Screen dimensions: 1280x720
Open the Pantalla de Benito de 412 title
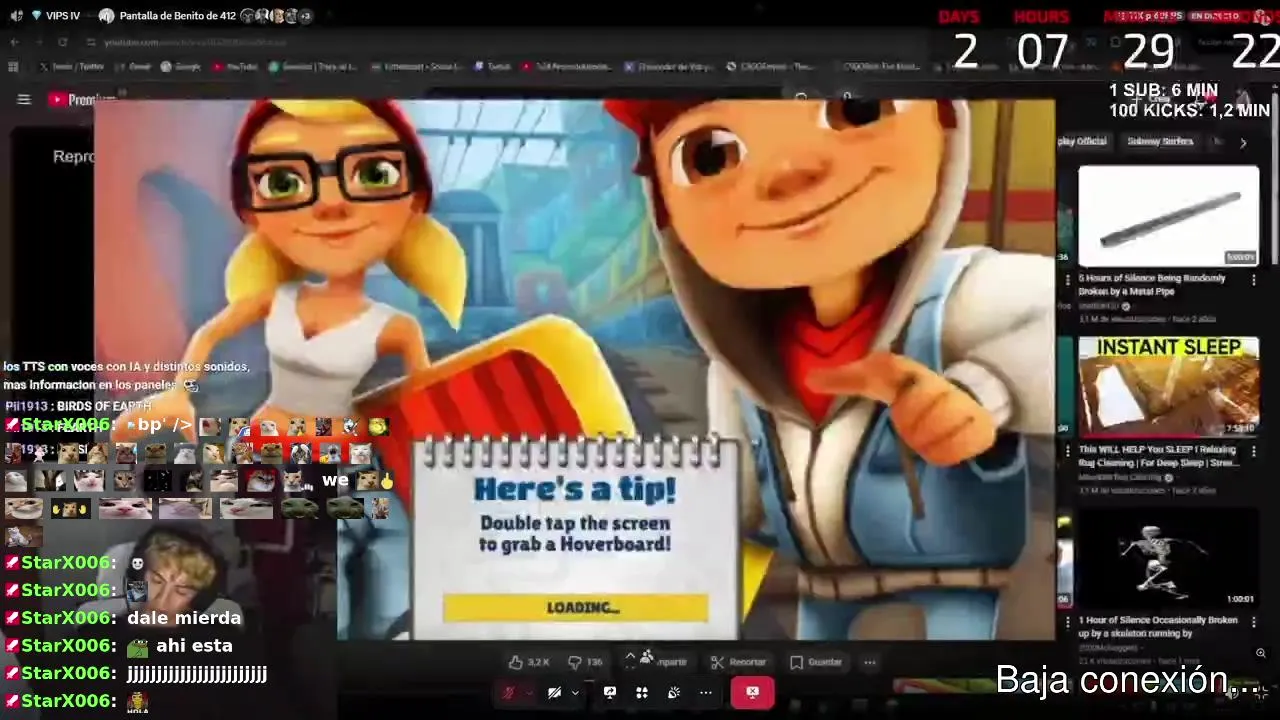(x=178, y=16)
